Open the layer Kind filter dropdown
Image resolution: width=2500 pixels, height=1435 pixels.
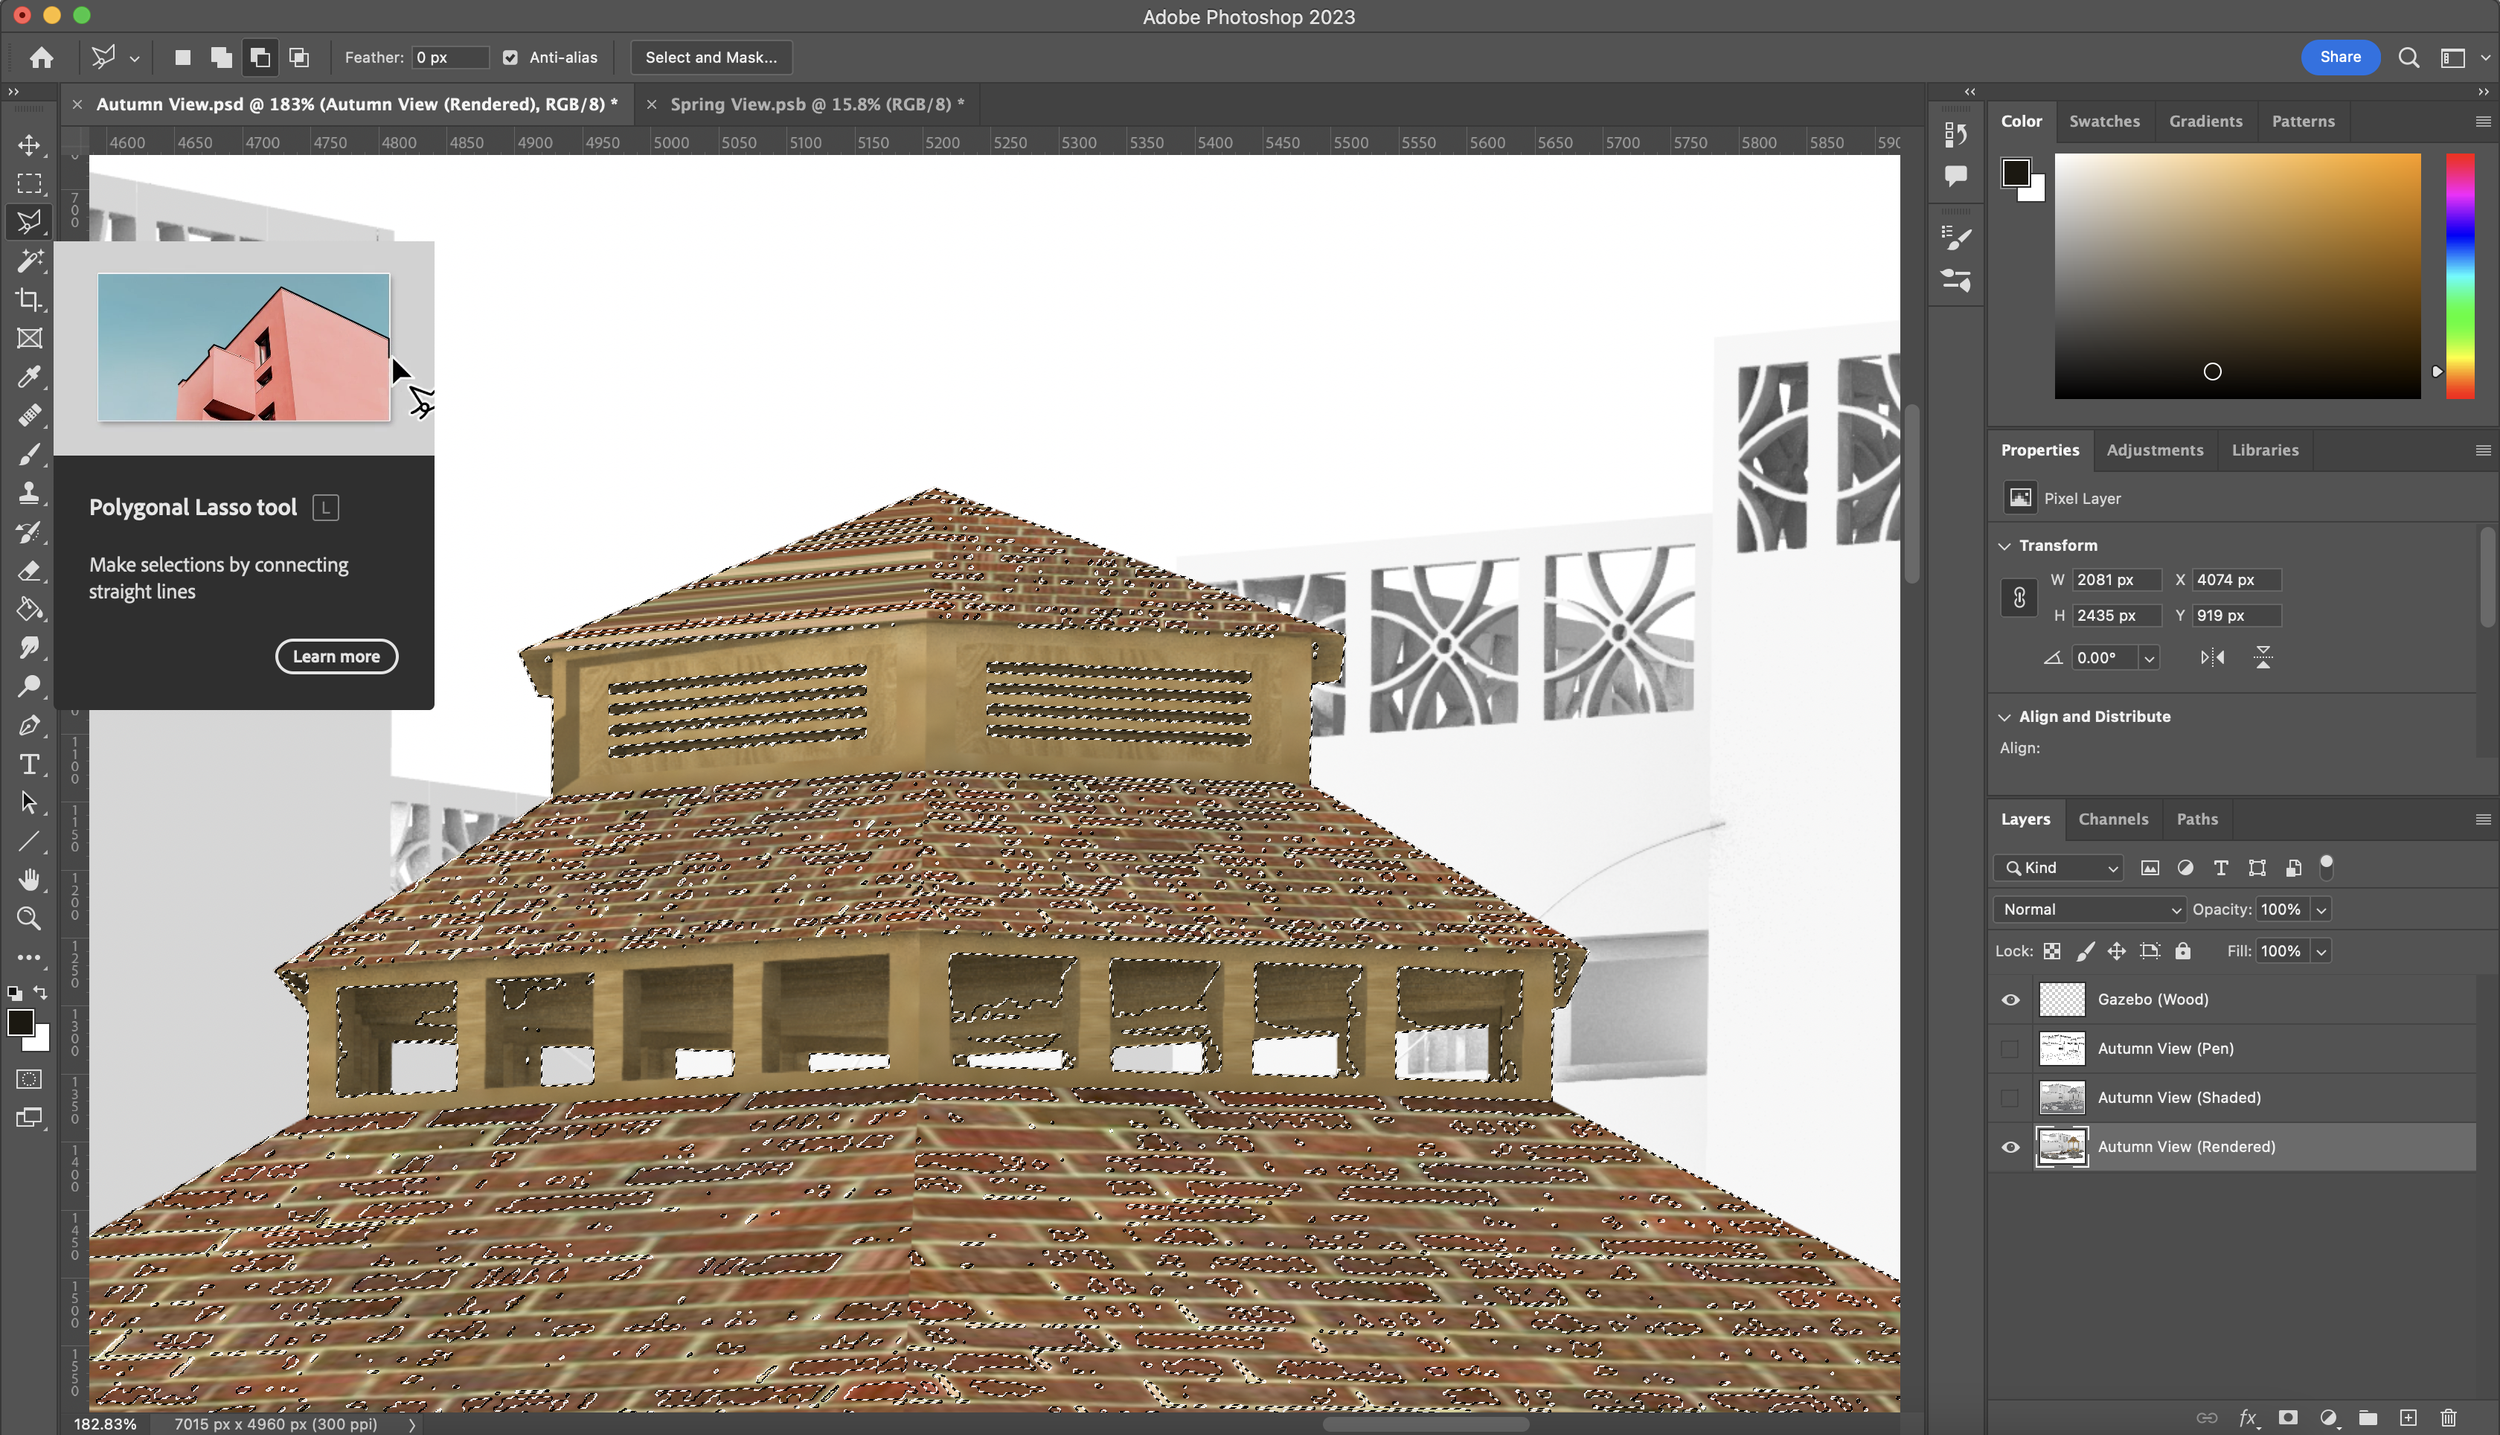click(2060, 868)
